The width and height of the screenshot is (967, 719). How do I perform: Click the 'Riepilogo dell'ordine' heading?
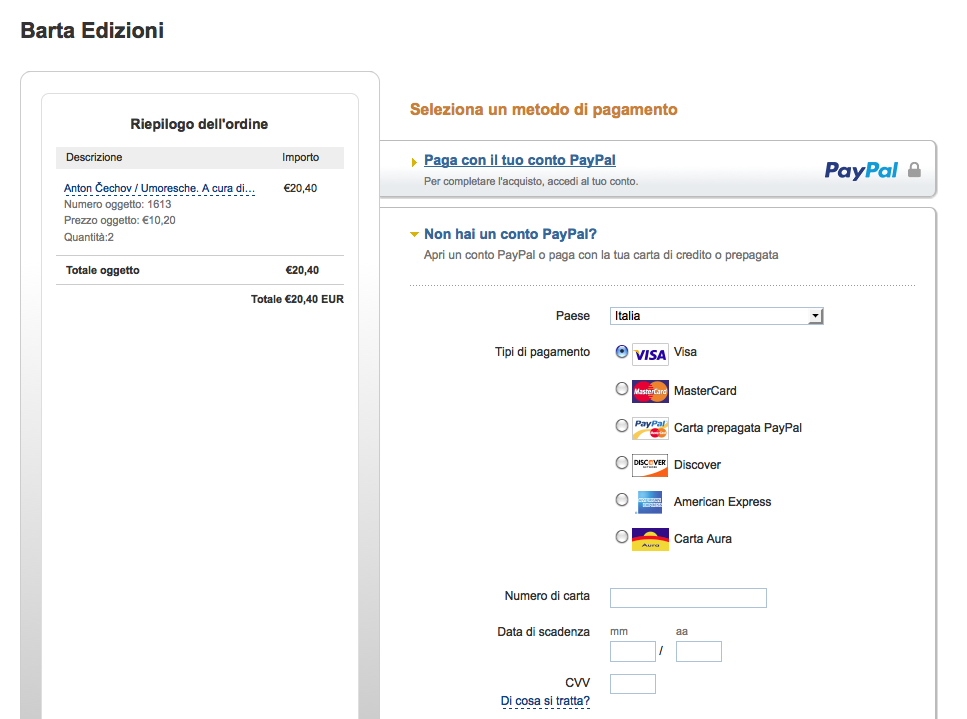199,124
